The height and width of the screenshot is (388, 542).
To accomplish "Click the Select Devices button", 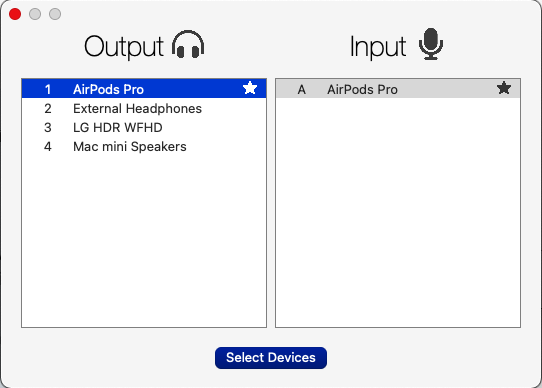I will pyautogui.click(x=271, y=358).
